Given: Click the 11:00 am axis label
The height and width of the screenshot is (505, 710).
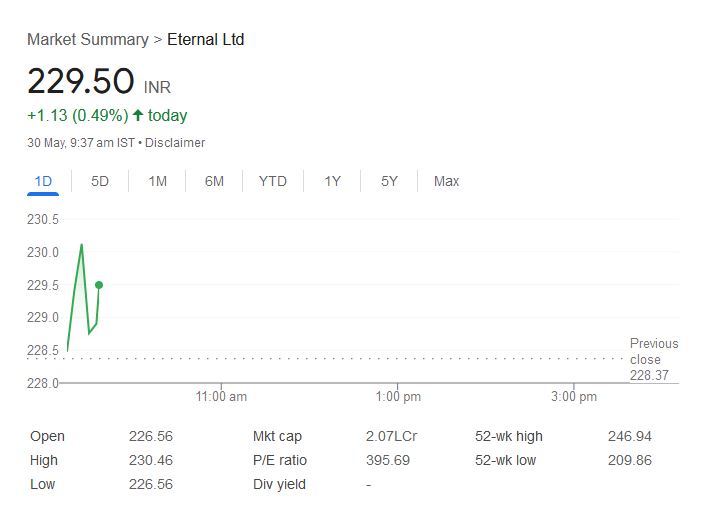Looking at the screenshot, I should [x=221, y=397].
